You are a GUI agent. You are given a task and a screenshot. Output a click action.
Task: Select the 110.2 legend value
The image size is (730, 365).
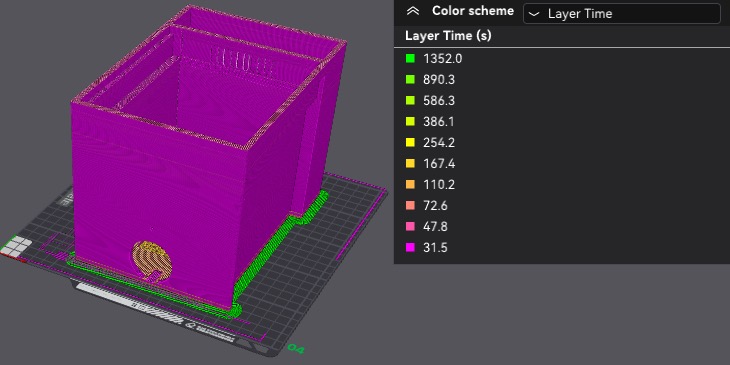[x=439, y=184]
